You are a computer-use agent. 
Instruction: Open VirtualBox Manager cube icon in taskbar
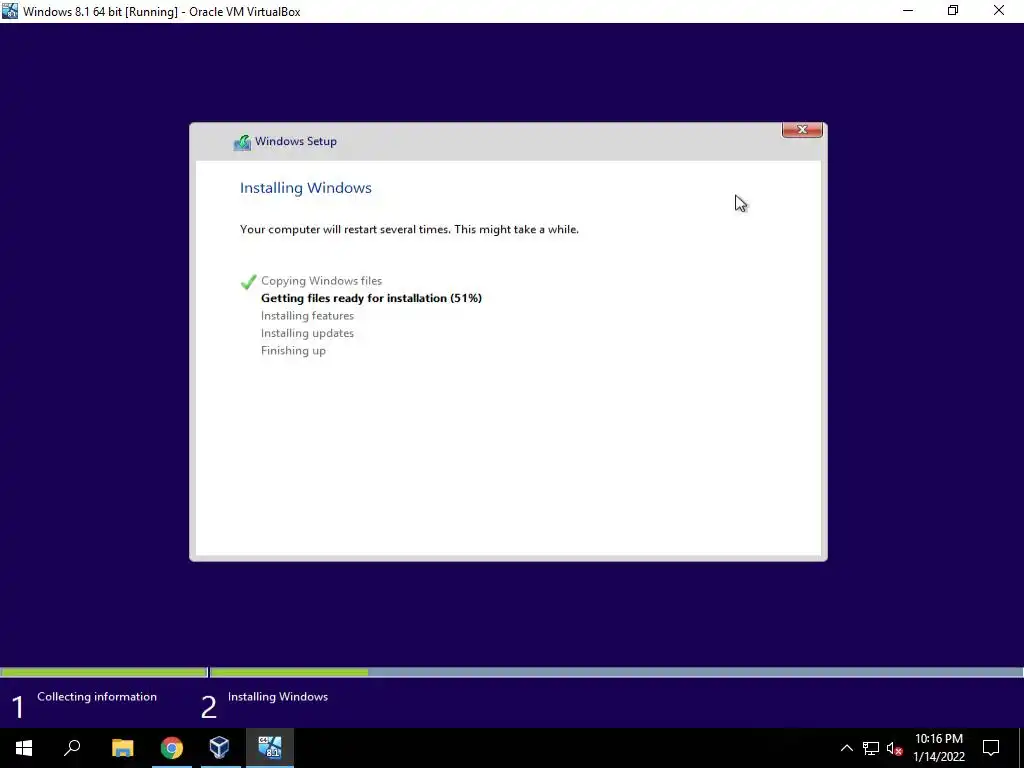point(219,748)
